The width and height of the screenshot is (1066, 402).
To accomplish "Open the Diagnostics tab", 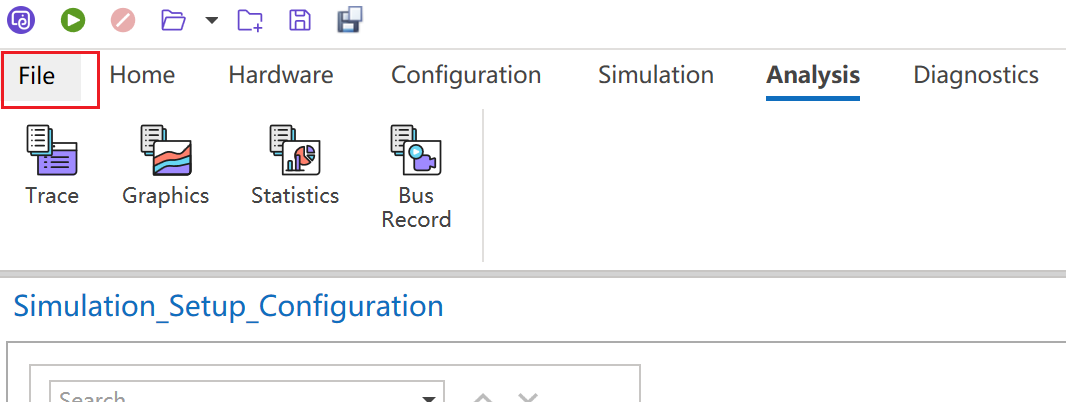I will coord(976,75).
